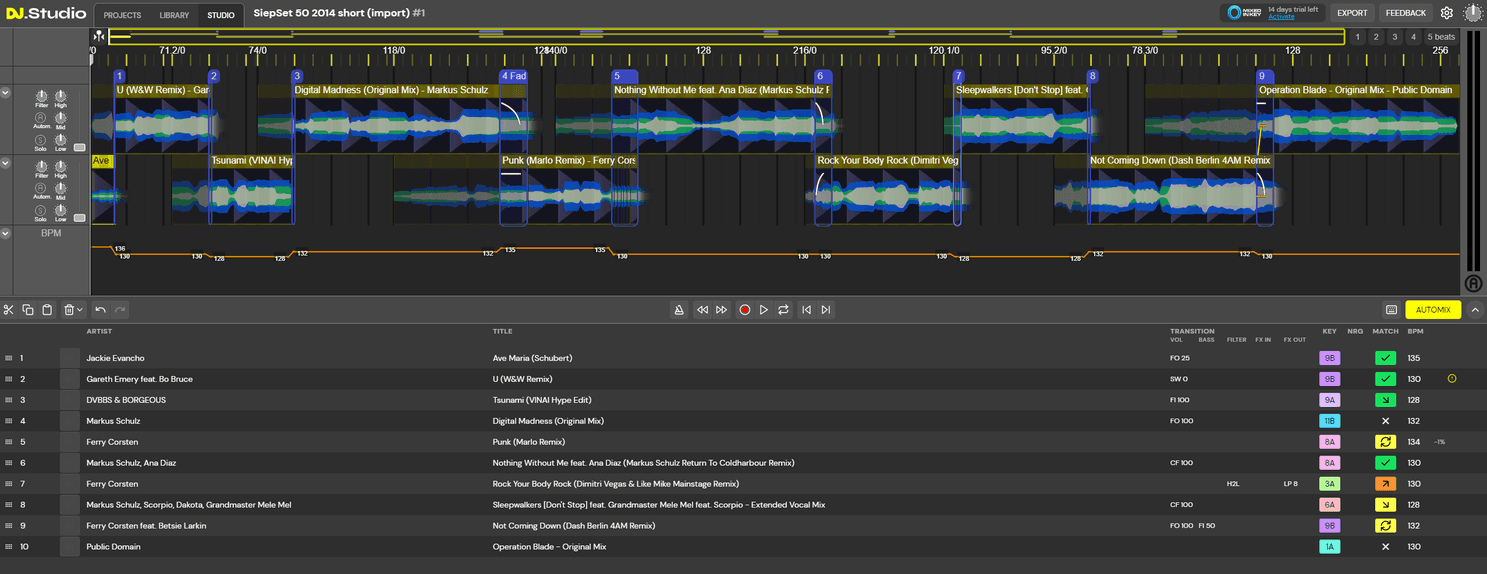This screenshot has height=574, width=1487.
Task: Click the first track volume fader handle
Action: click(x=80, y=147)
